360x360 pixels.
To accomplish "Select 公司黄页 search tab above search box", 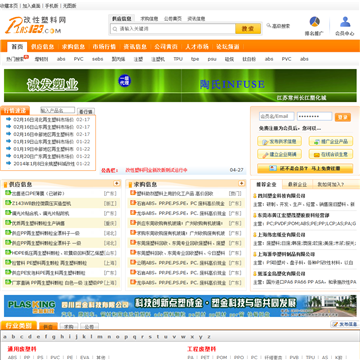I will pos(173,19).
